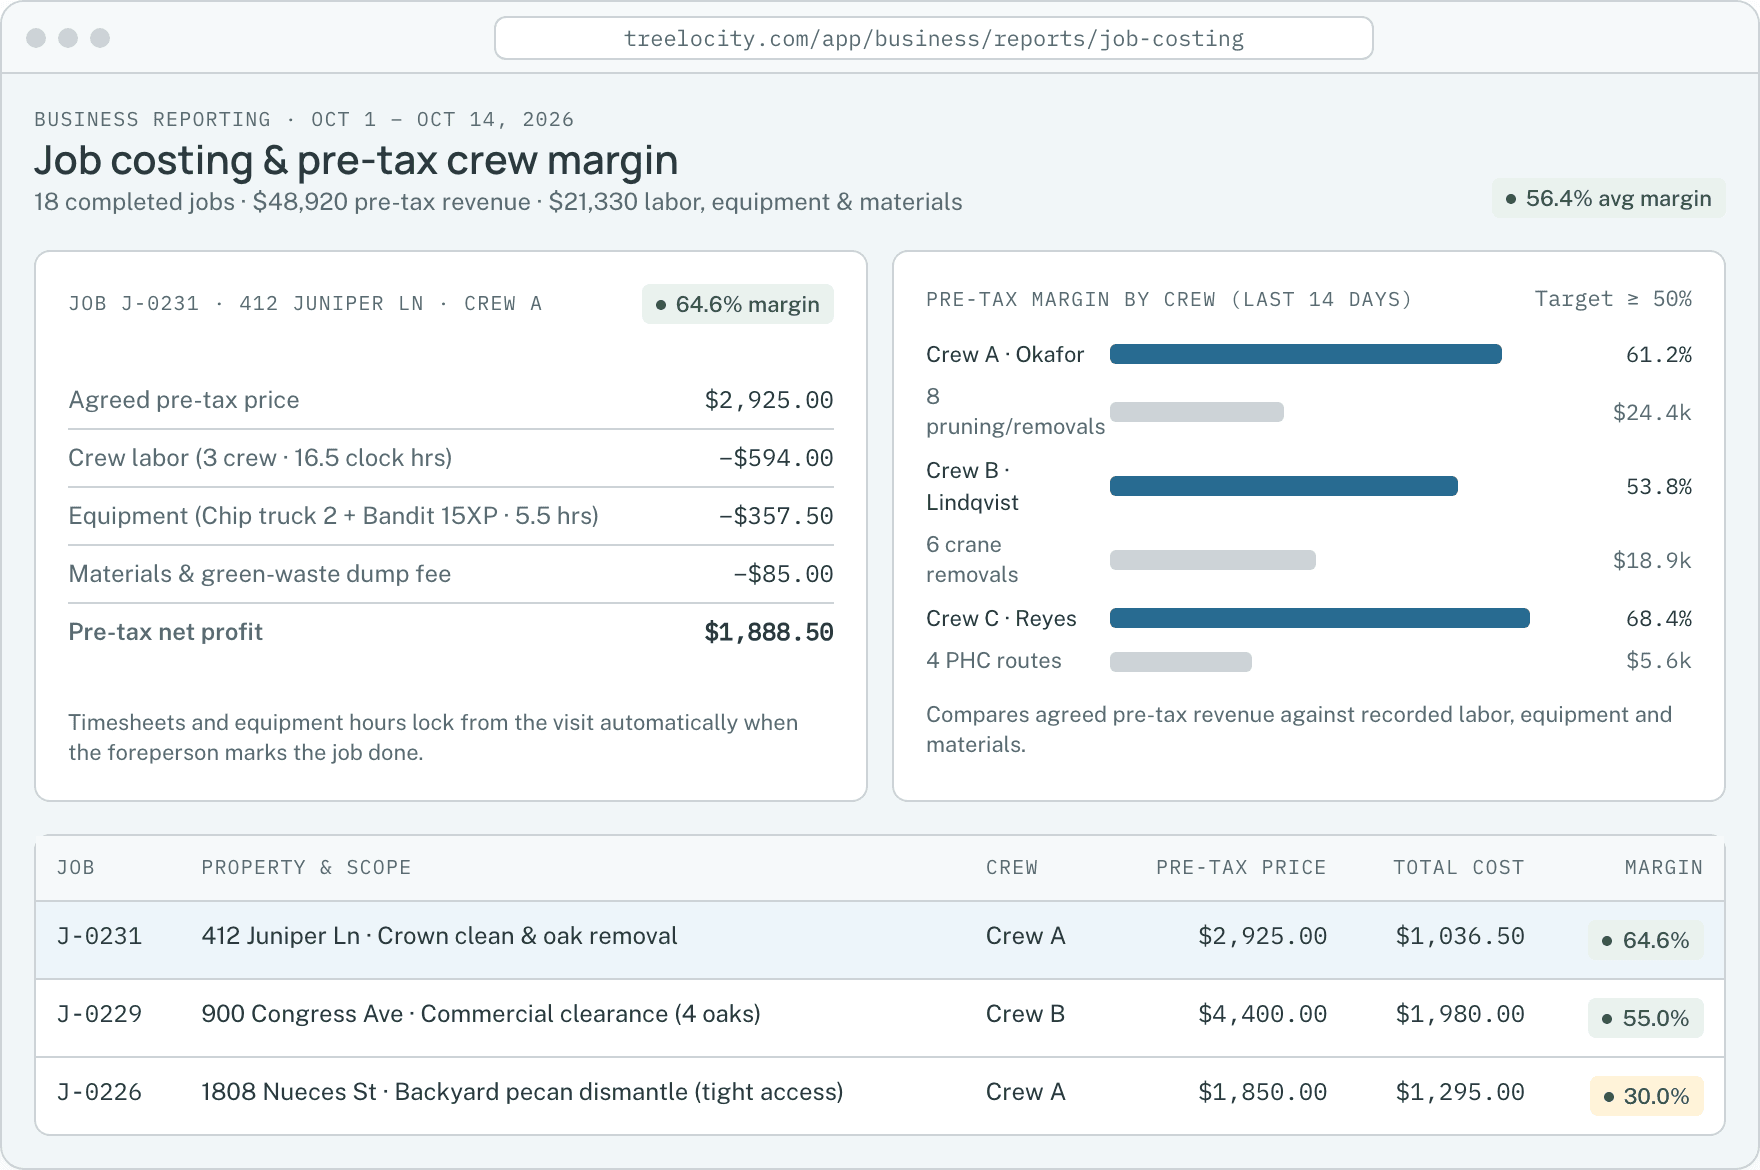Click the Crew C · Reyes margin bar

click(x=1319, y=618)
